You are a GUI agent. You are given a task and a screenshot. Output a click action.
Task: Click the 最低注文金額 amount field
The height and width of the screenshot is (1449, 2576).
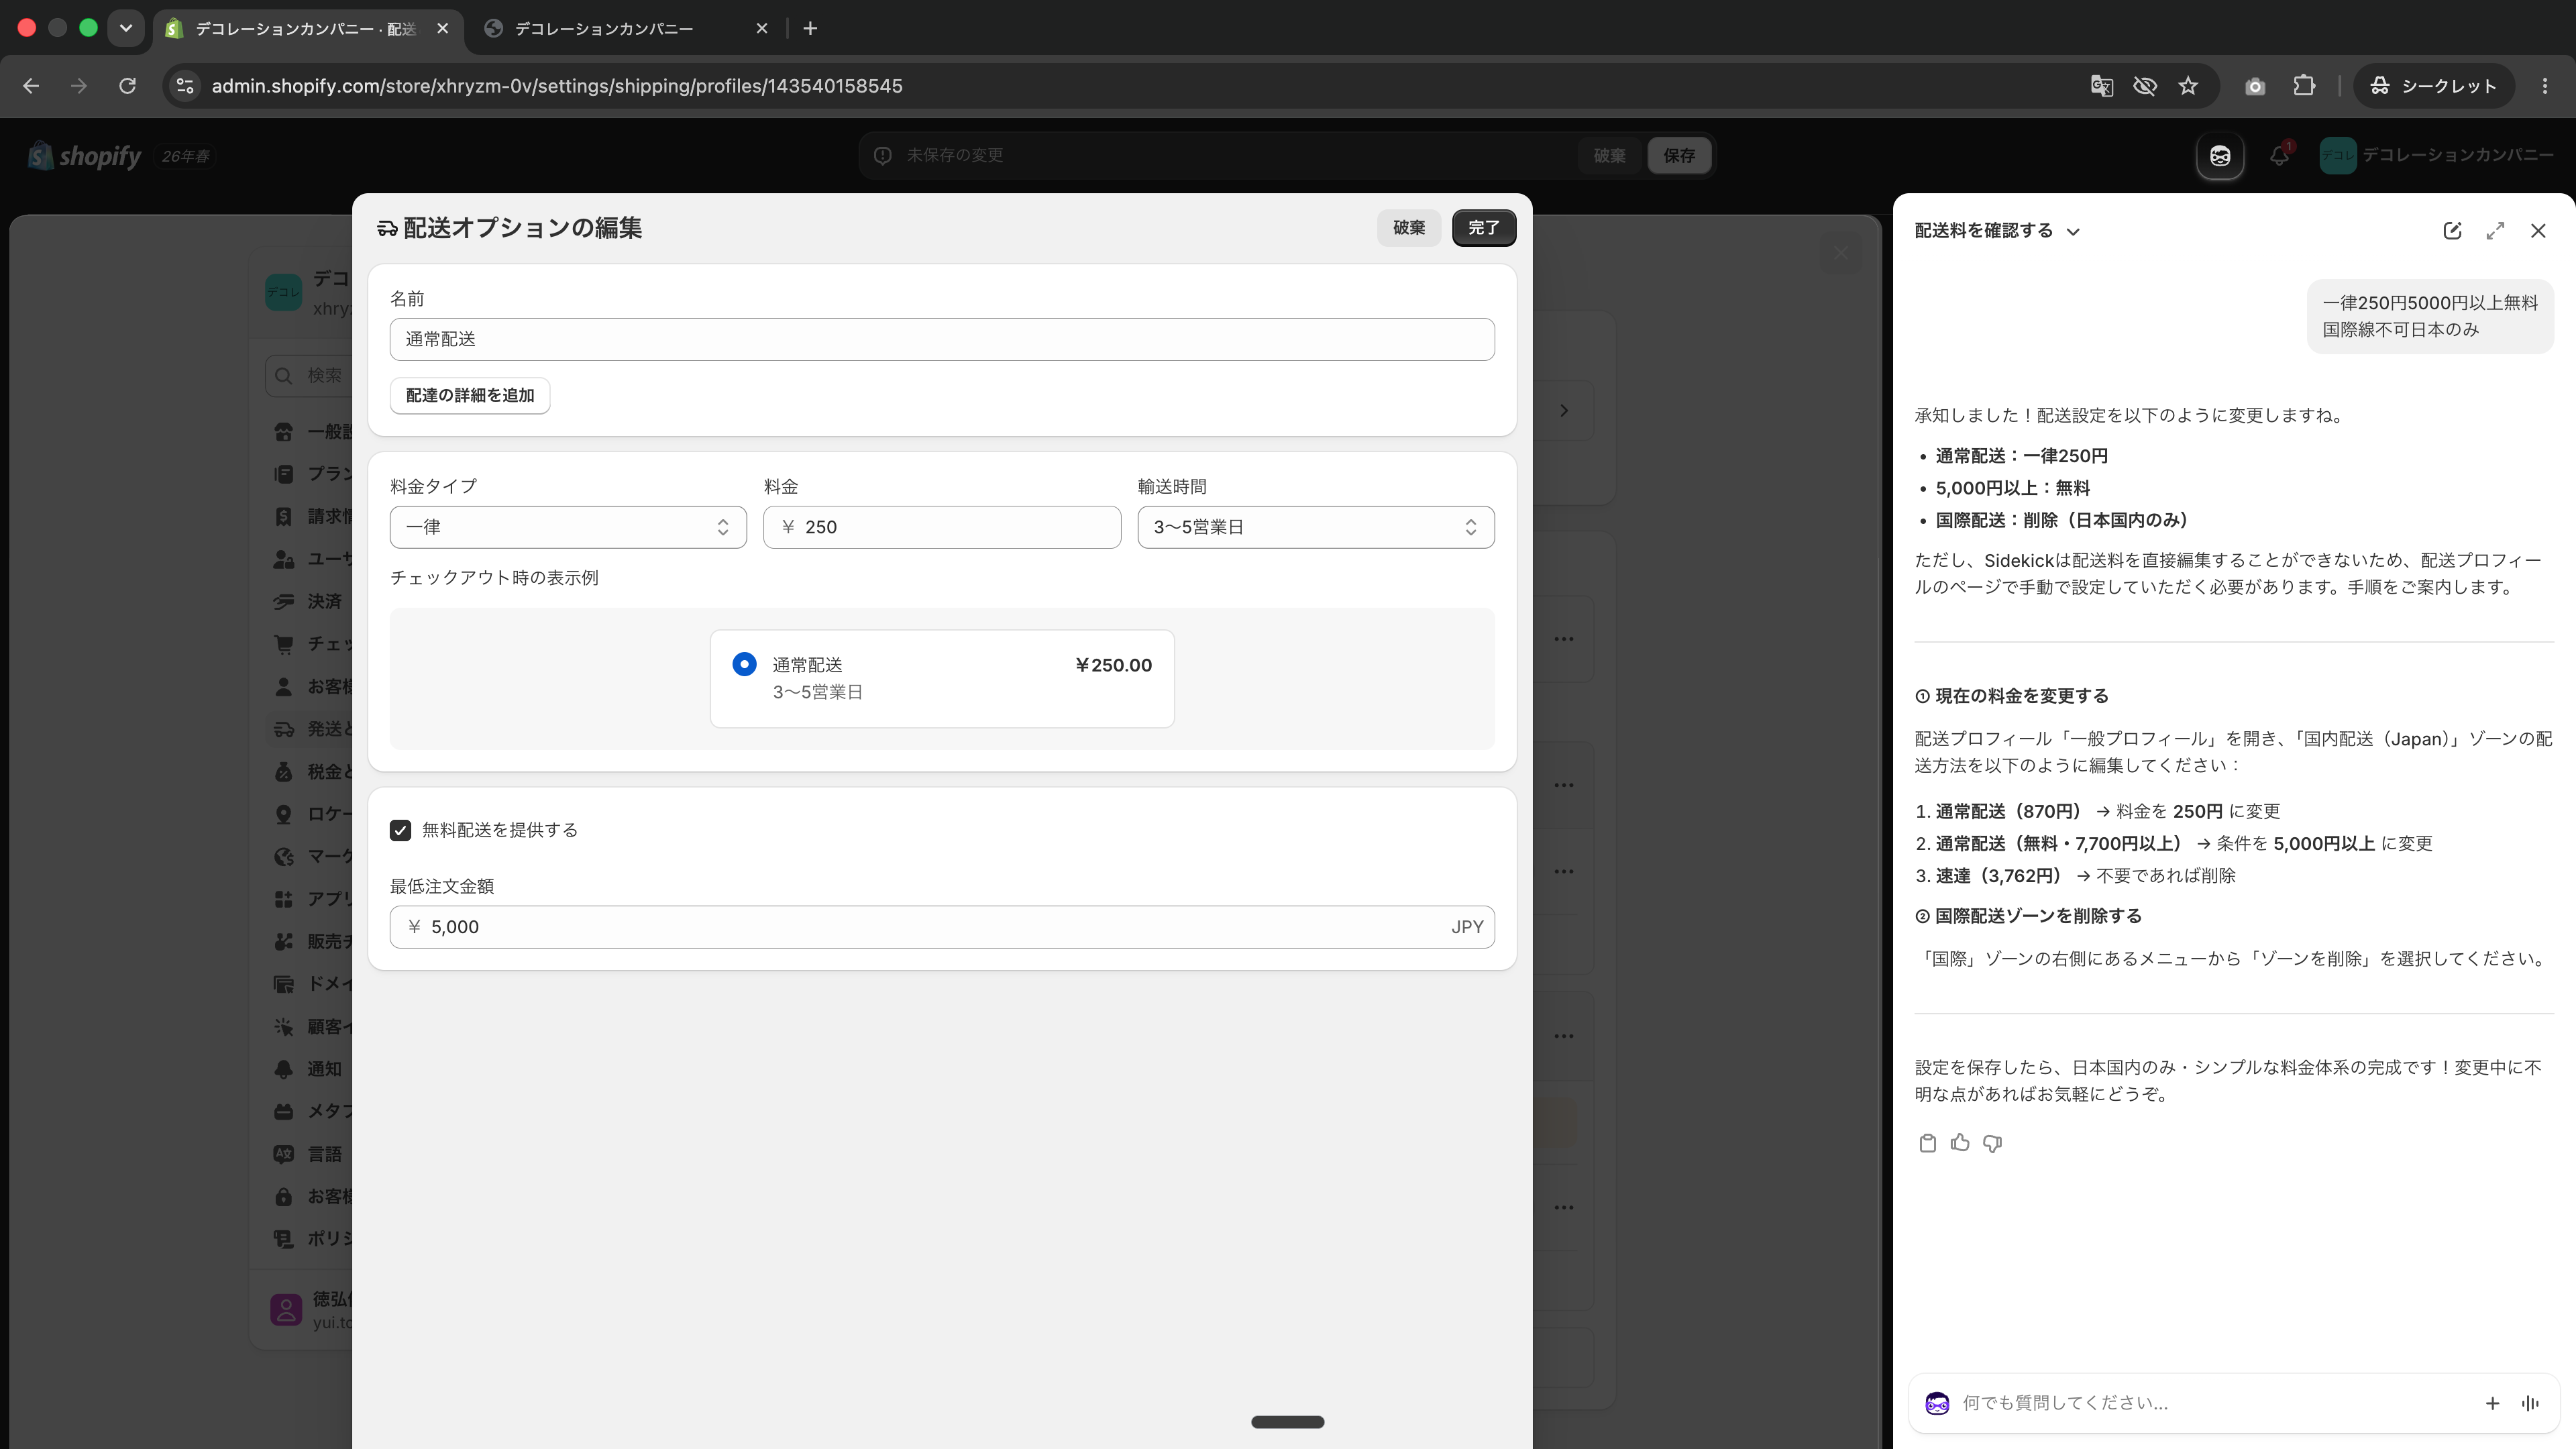[942, 927]
